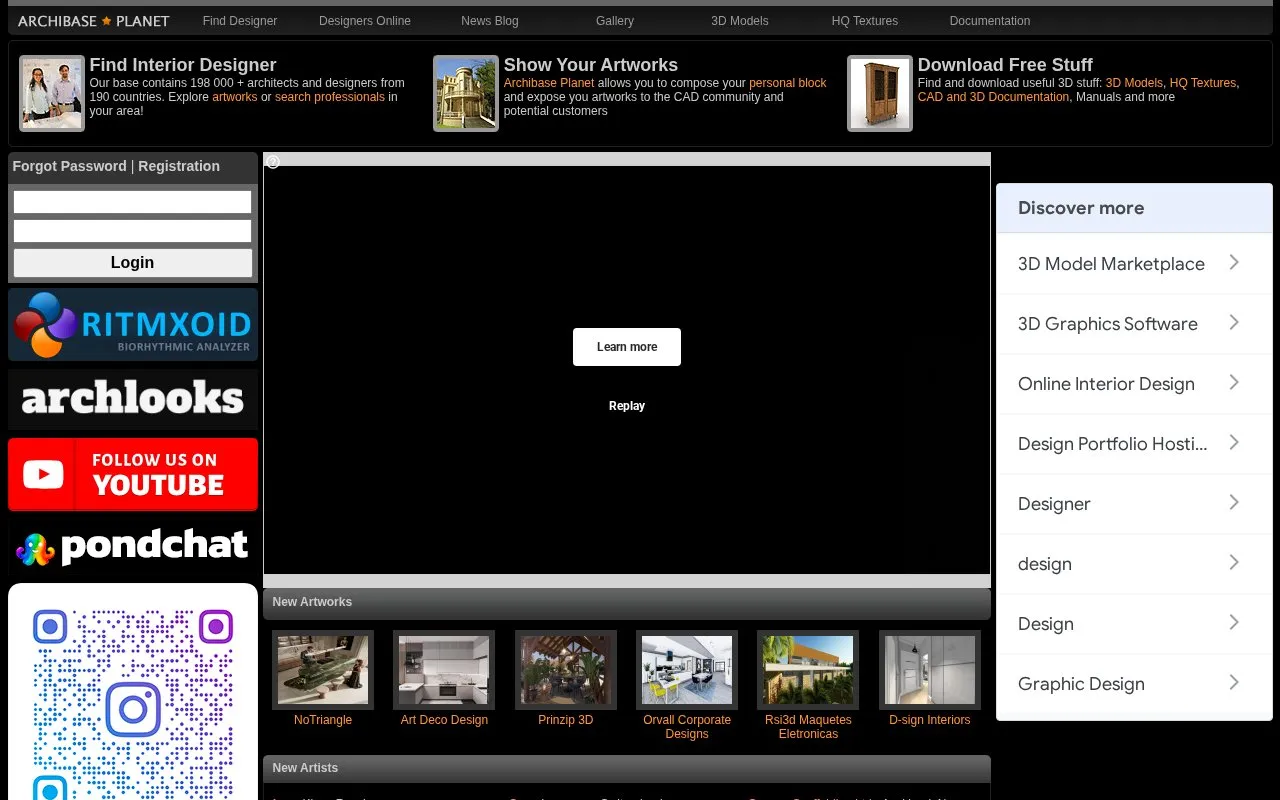Click the 'artworks' link in Find Interior Designer
Image resolution: width=1280 pixels, height=800 pixels.
pyautogui.click(x=235, y=97)
